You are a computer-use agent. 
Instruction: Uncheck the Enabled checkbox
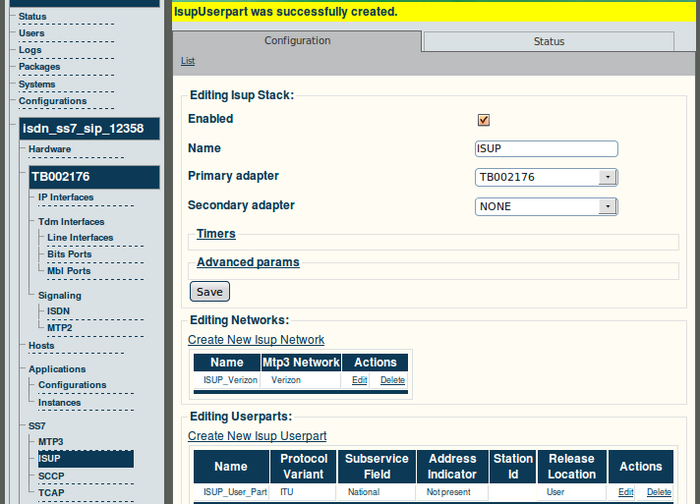pyautogui.click(x=484, y=120)
